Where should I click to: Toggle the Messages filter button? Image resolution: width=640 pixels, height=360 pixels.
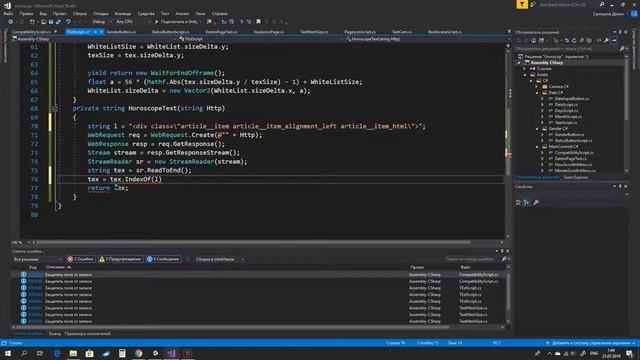coord(163,259)
